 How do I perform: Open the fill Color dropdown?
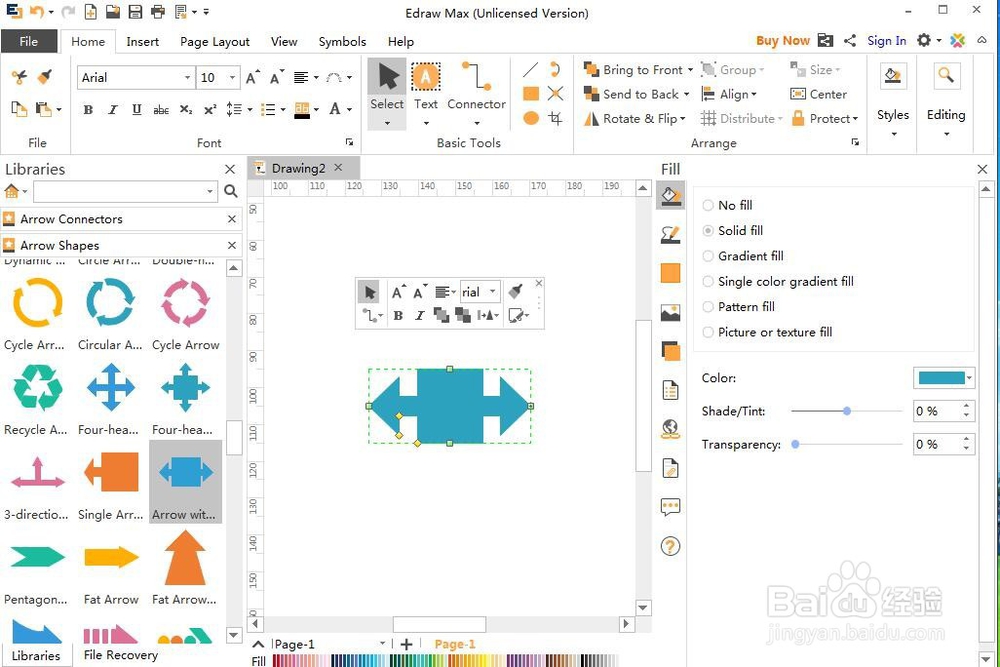point(969,378)
